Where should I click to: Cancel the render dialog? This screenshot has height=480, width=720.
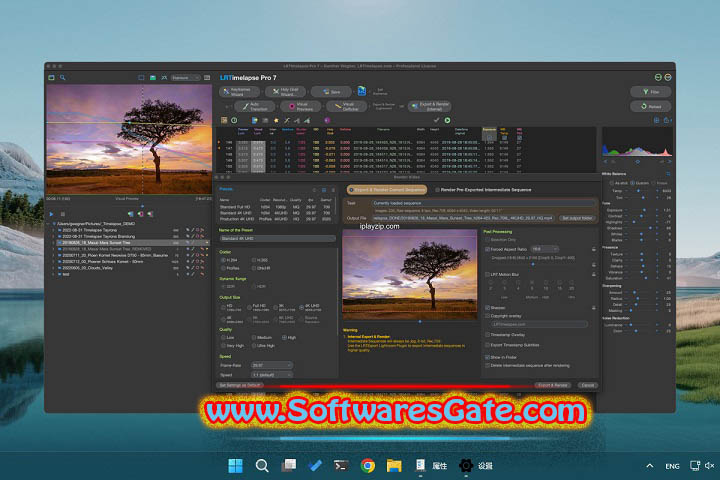588,385
